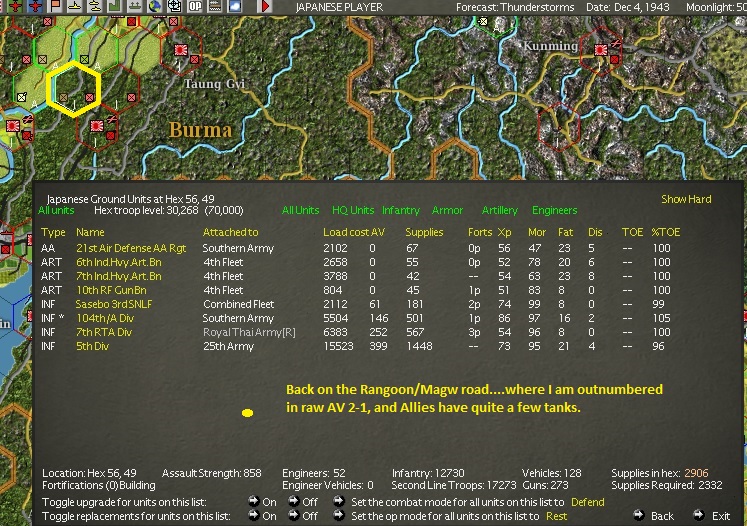This screenshot has width=747, height=526.
Task: Click the Back button
Action: click(x=654, y=516)
